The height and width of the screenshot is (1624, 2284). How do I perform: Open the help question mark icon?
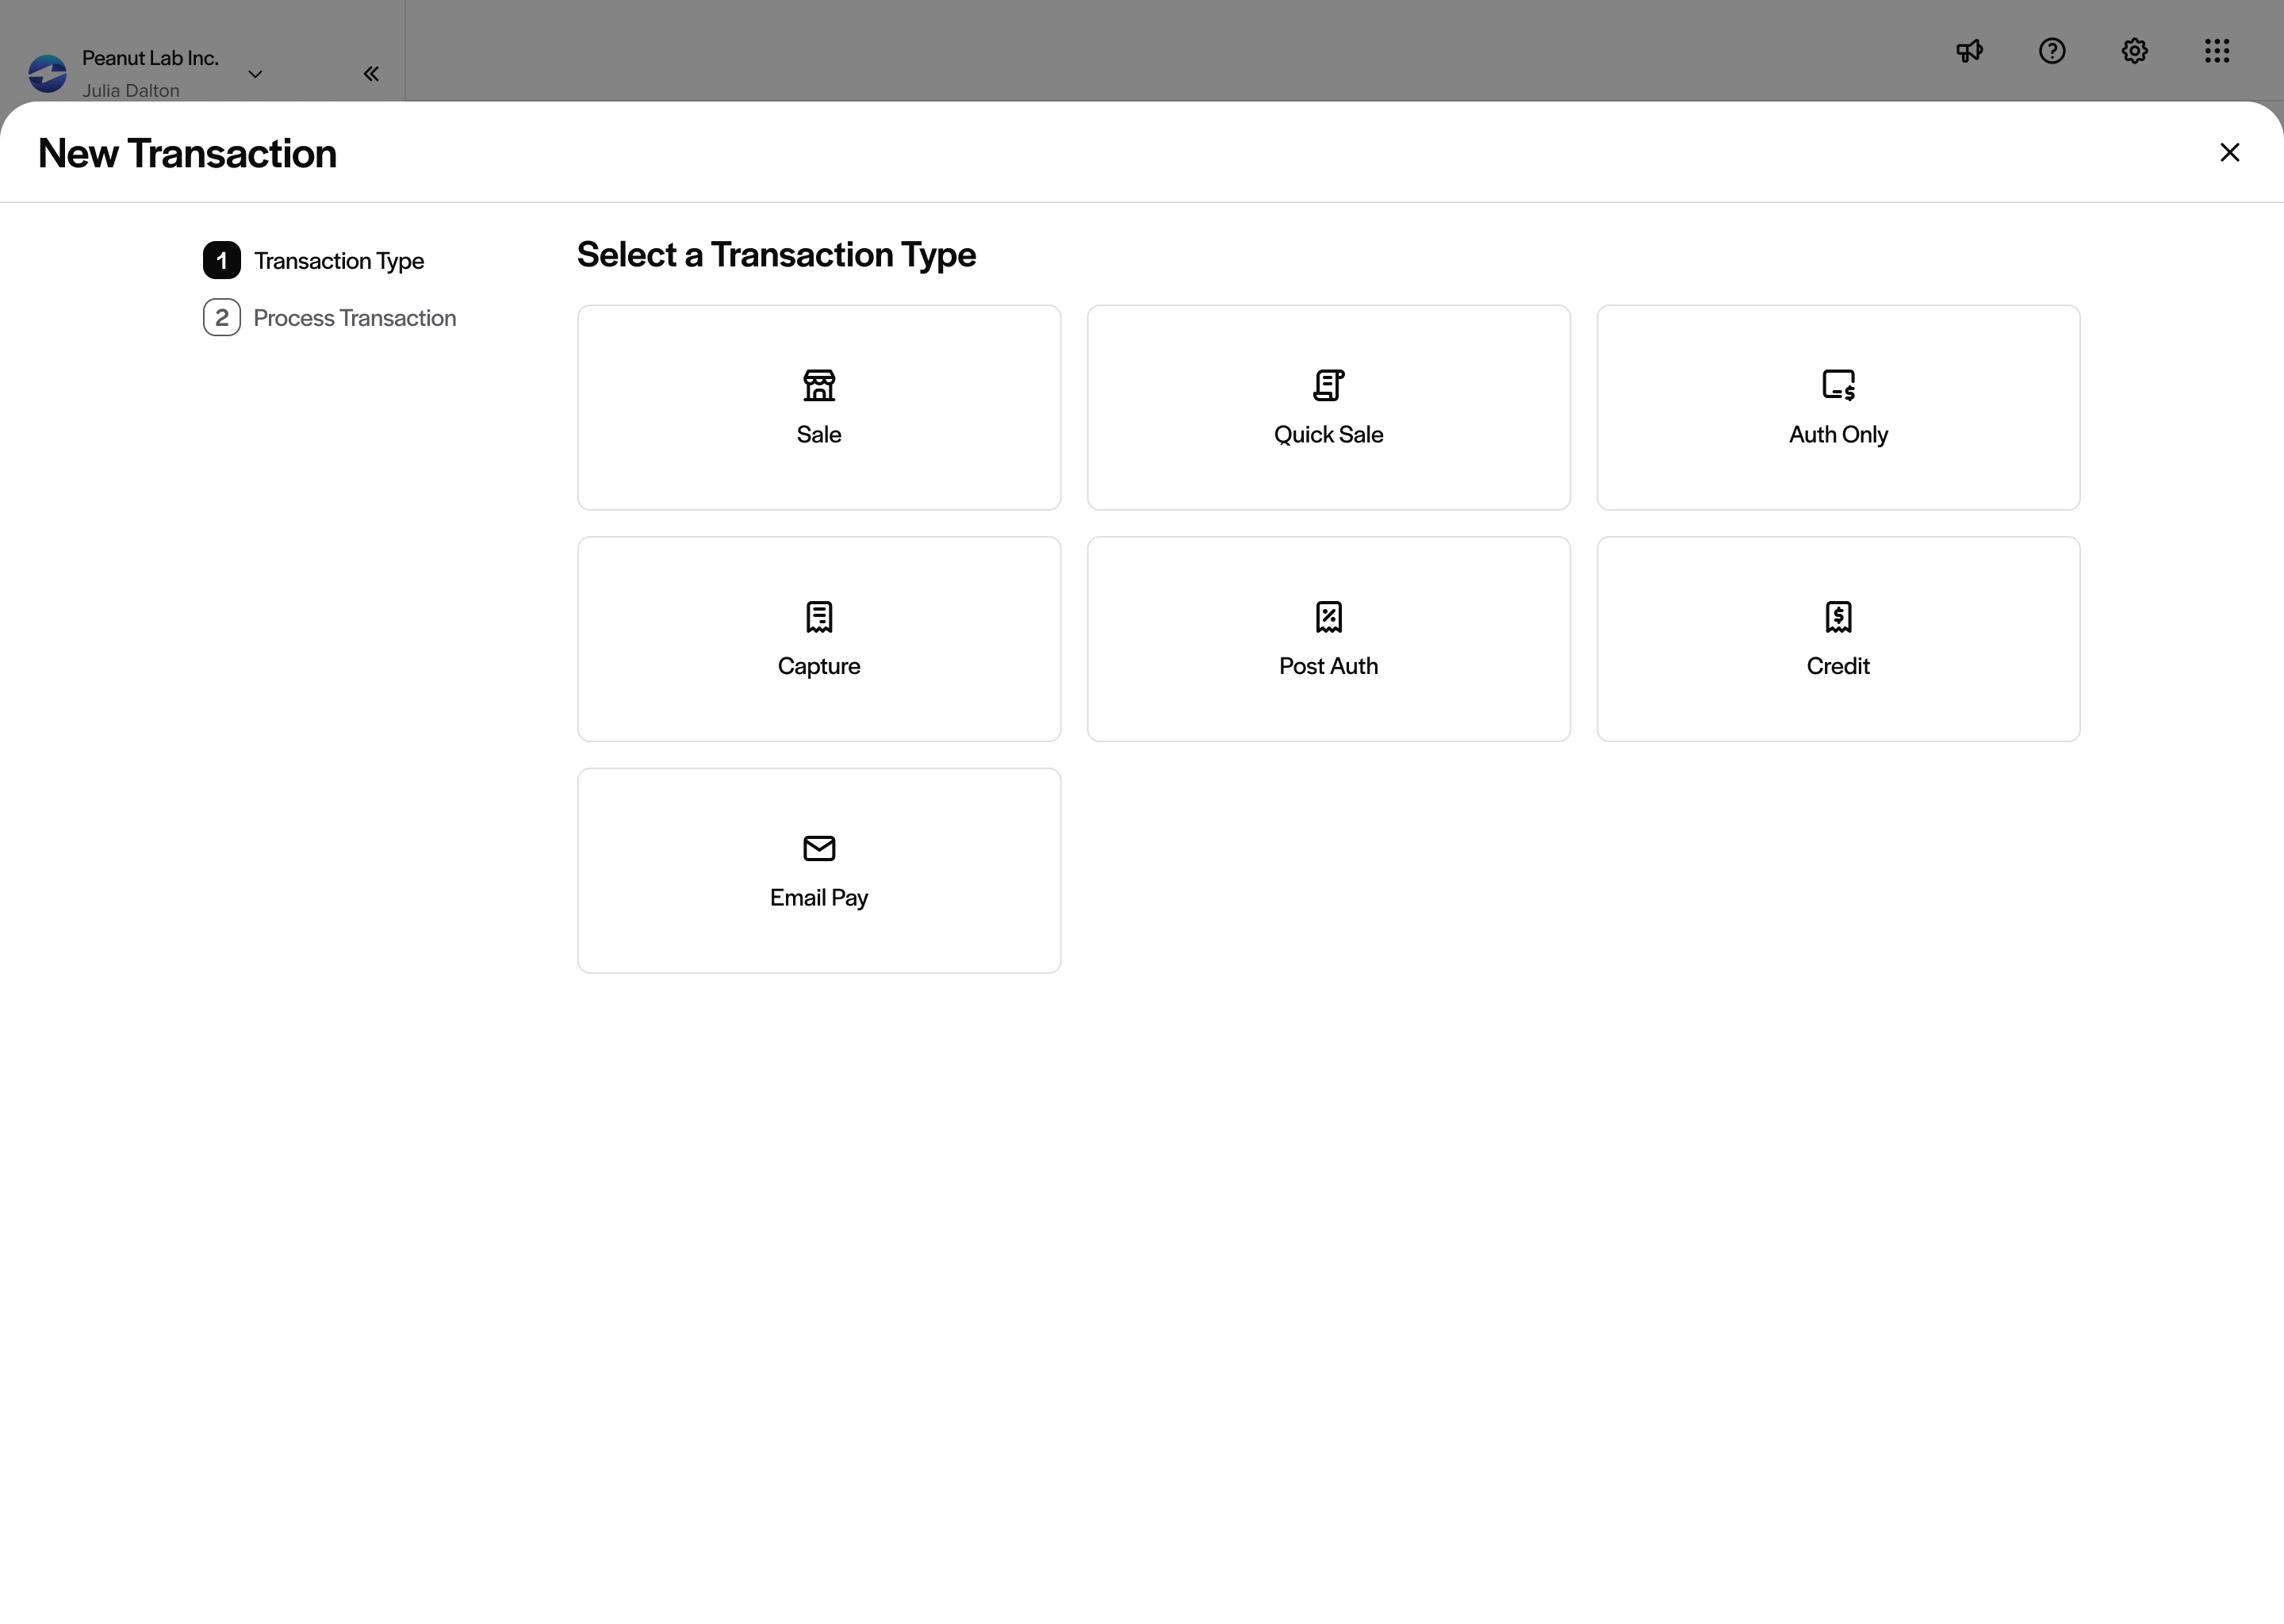point(2052,51)
